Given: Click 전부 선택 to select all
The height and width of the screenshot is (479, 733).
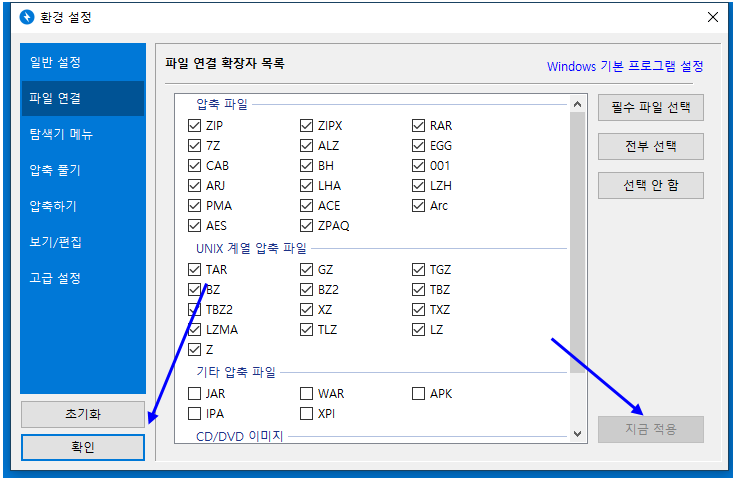Looking at the screenshot, I should pos(651,146).
